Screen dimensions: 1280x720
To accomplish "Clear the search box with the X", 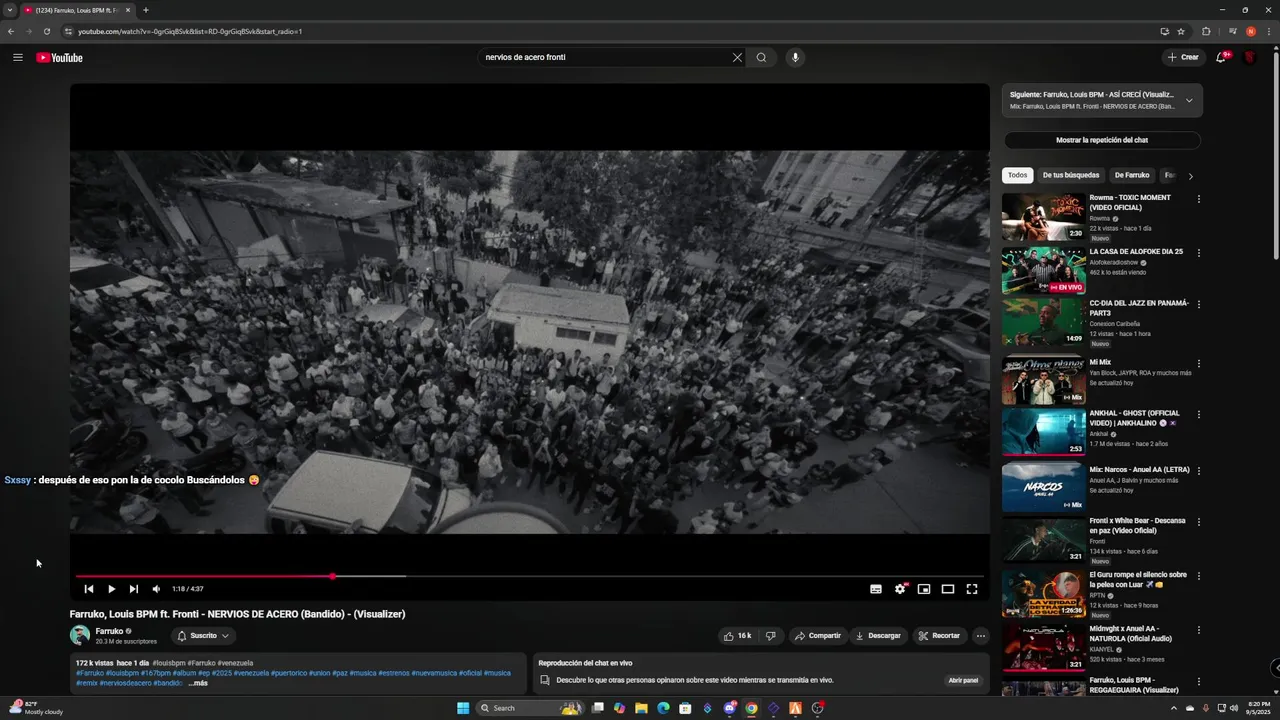I will pos(737,57).
